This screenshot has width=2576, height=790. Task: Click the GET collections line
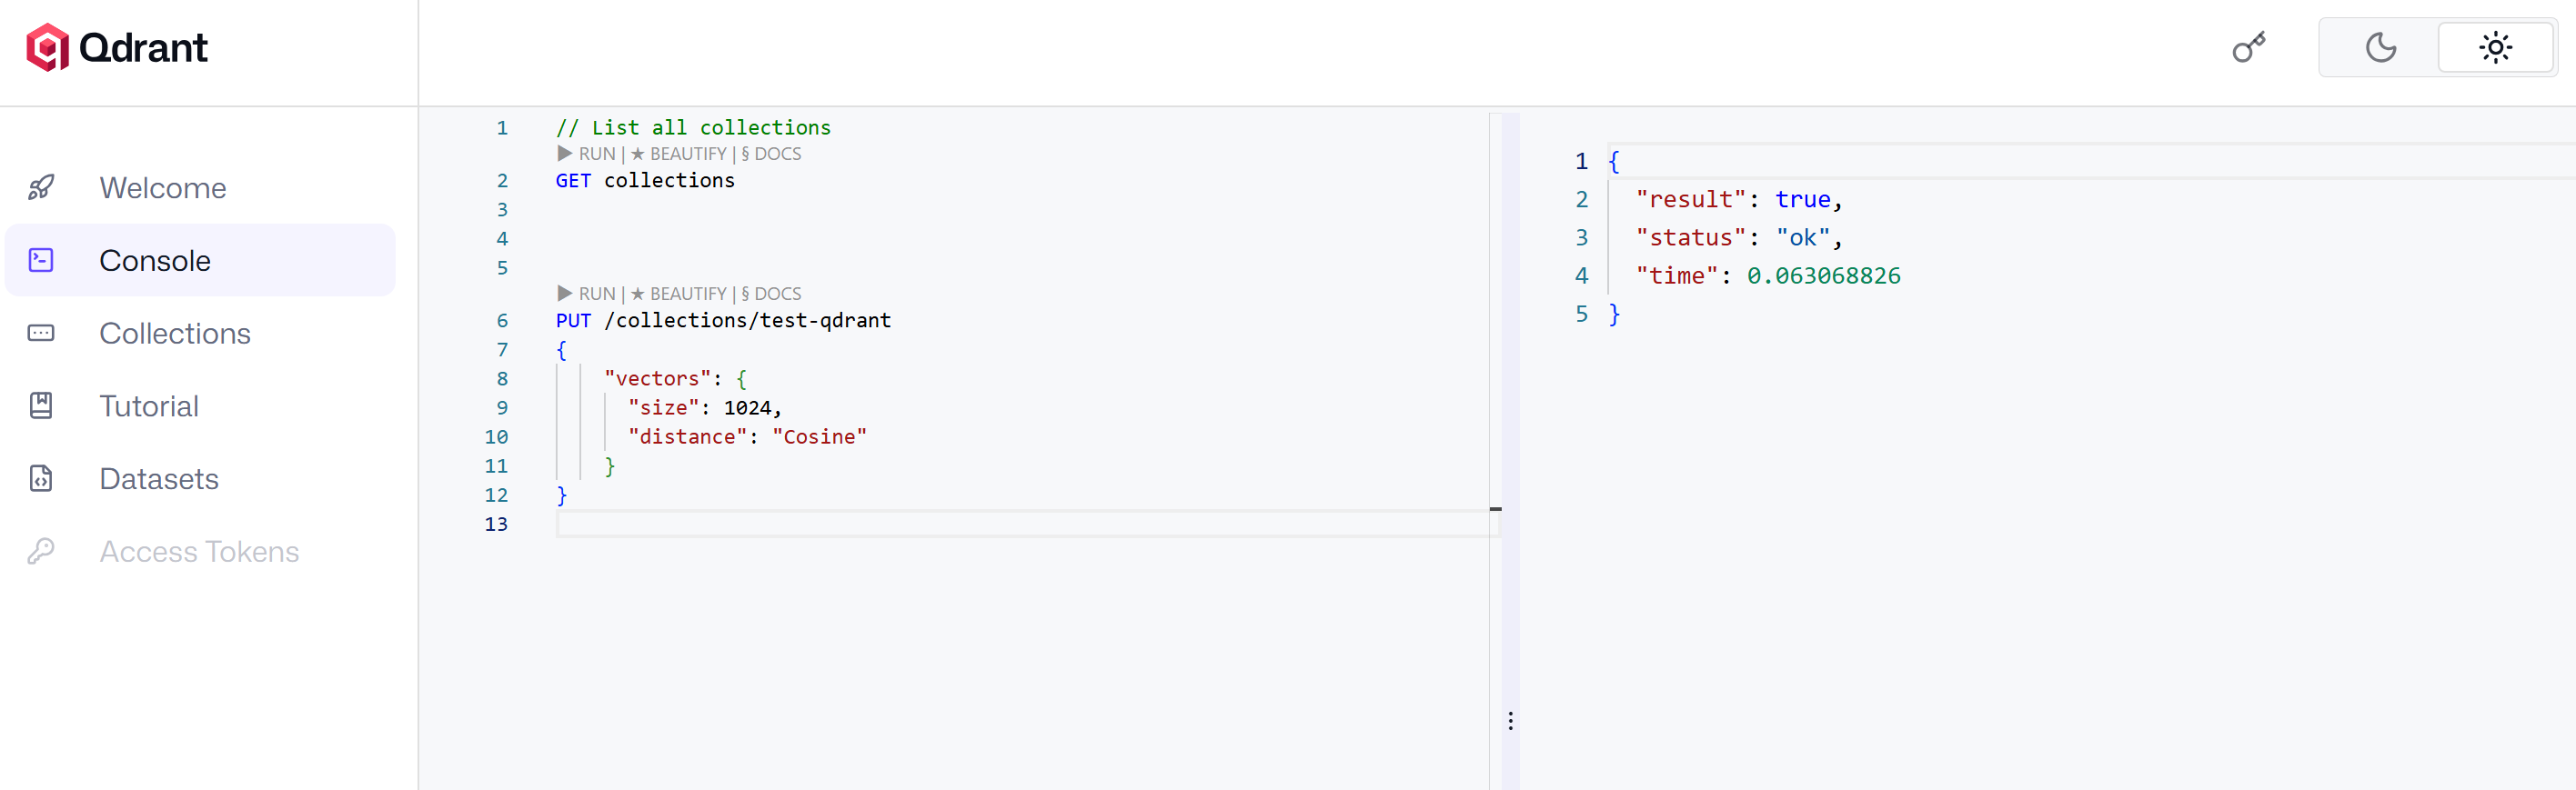tap(645, 181)
